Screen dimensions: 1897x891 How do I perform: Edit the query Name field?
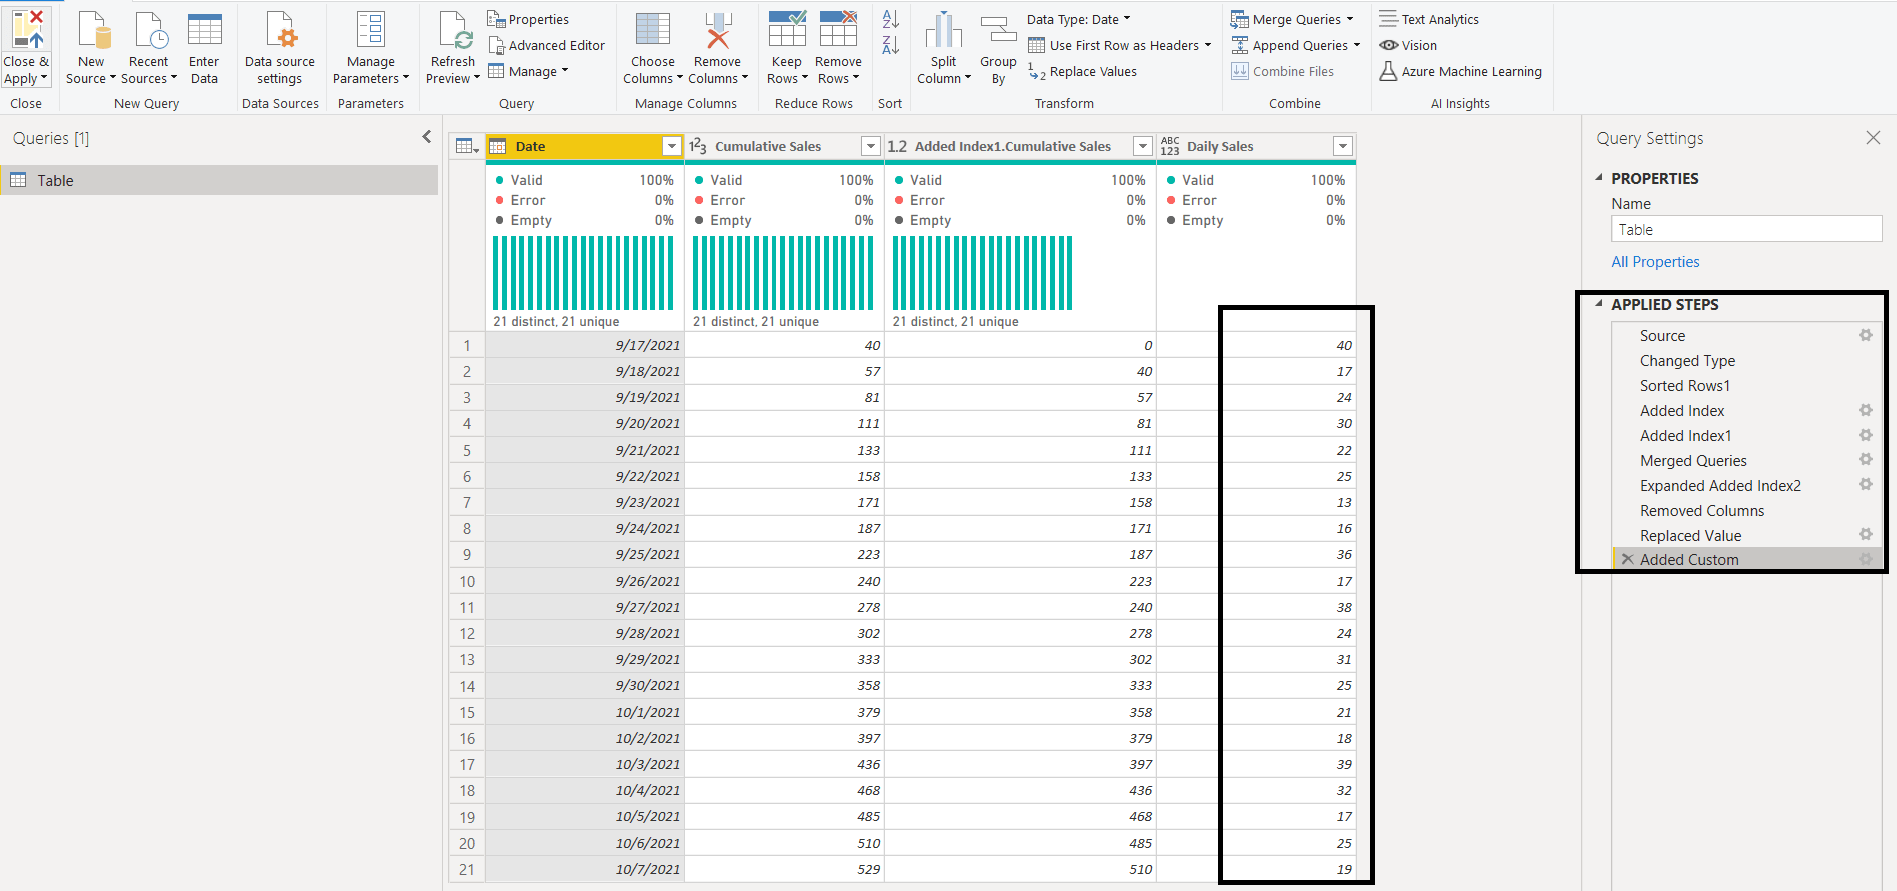(x=1747, y=229)
